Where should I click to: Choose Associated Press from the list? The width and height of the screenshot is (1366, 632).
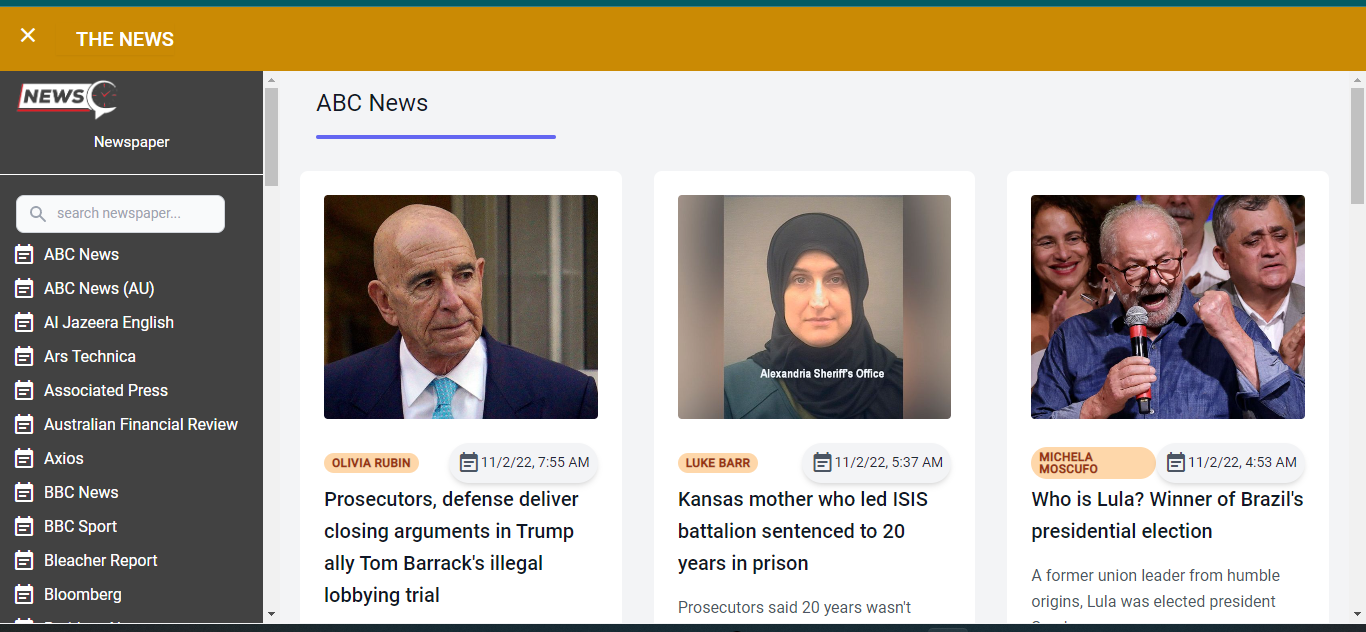pyautogui.click(x=106, y=391)
